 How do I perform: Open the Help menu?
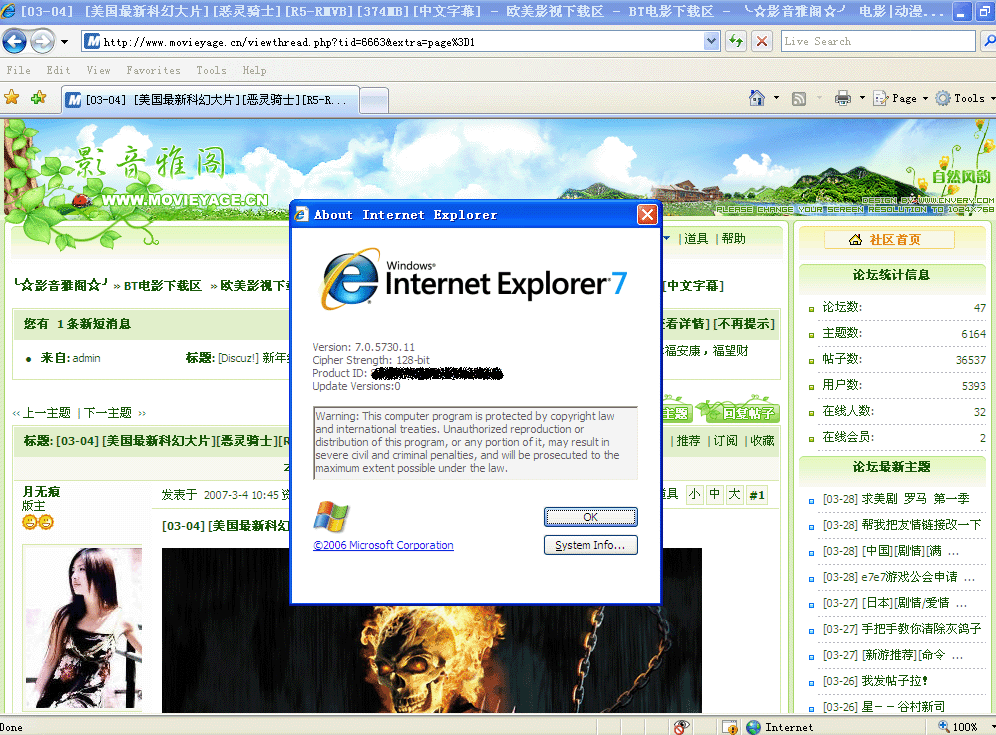click(254, 71)
